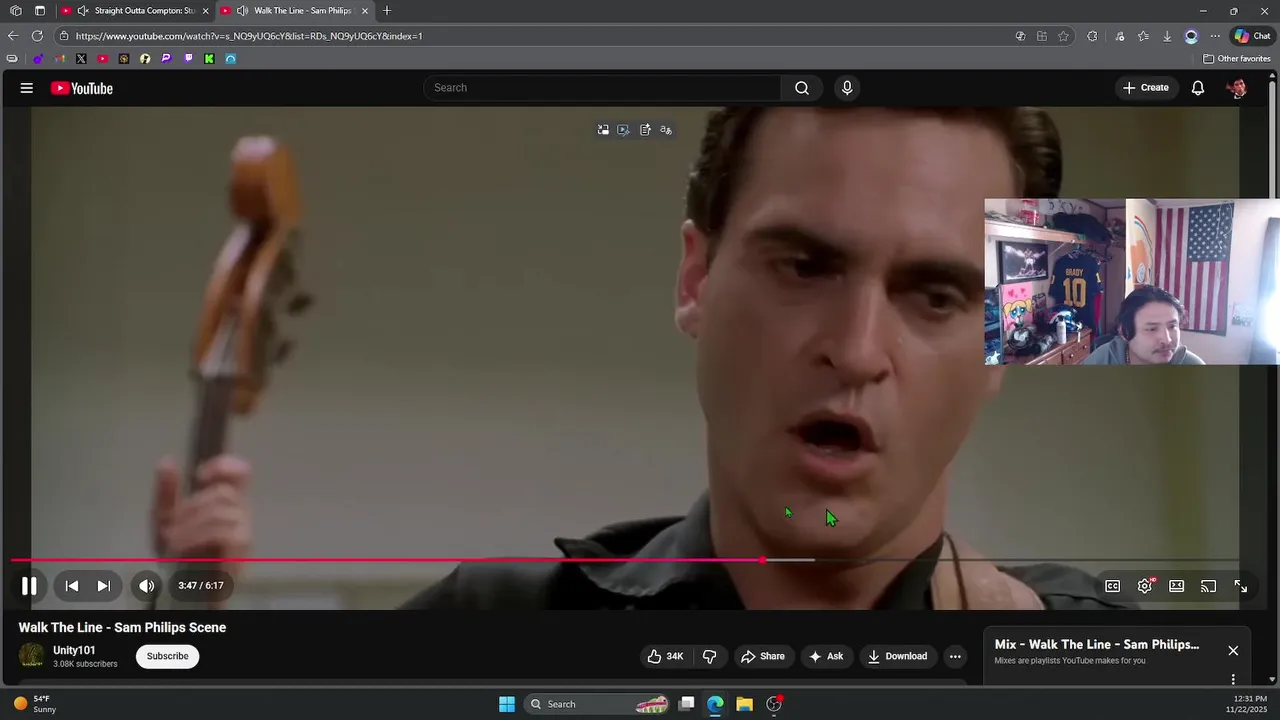
Task: Go back in the browser
Action: coord(13,36)
